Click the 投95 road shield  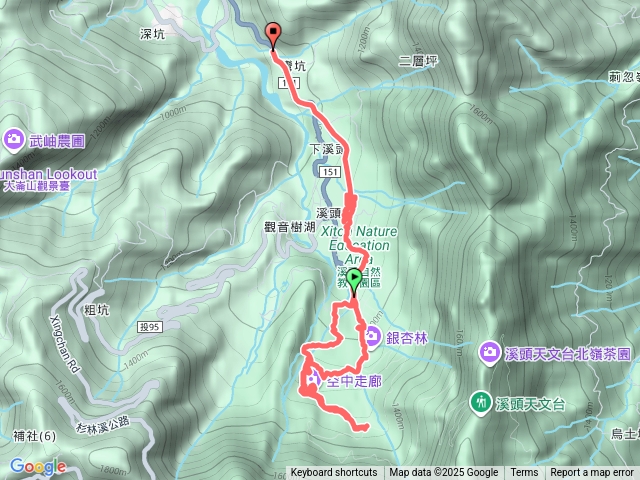coord(150,327)
